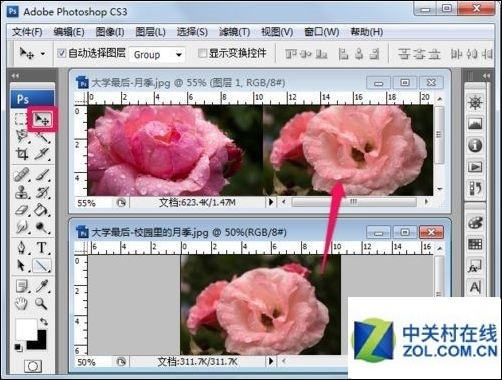Open the Navigator panel icon
The image size is (502, 380).
475,102
